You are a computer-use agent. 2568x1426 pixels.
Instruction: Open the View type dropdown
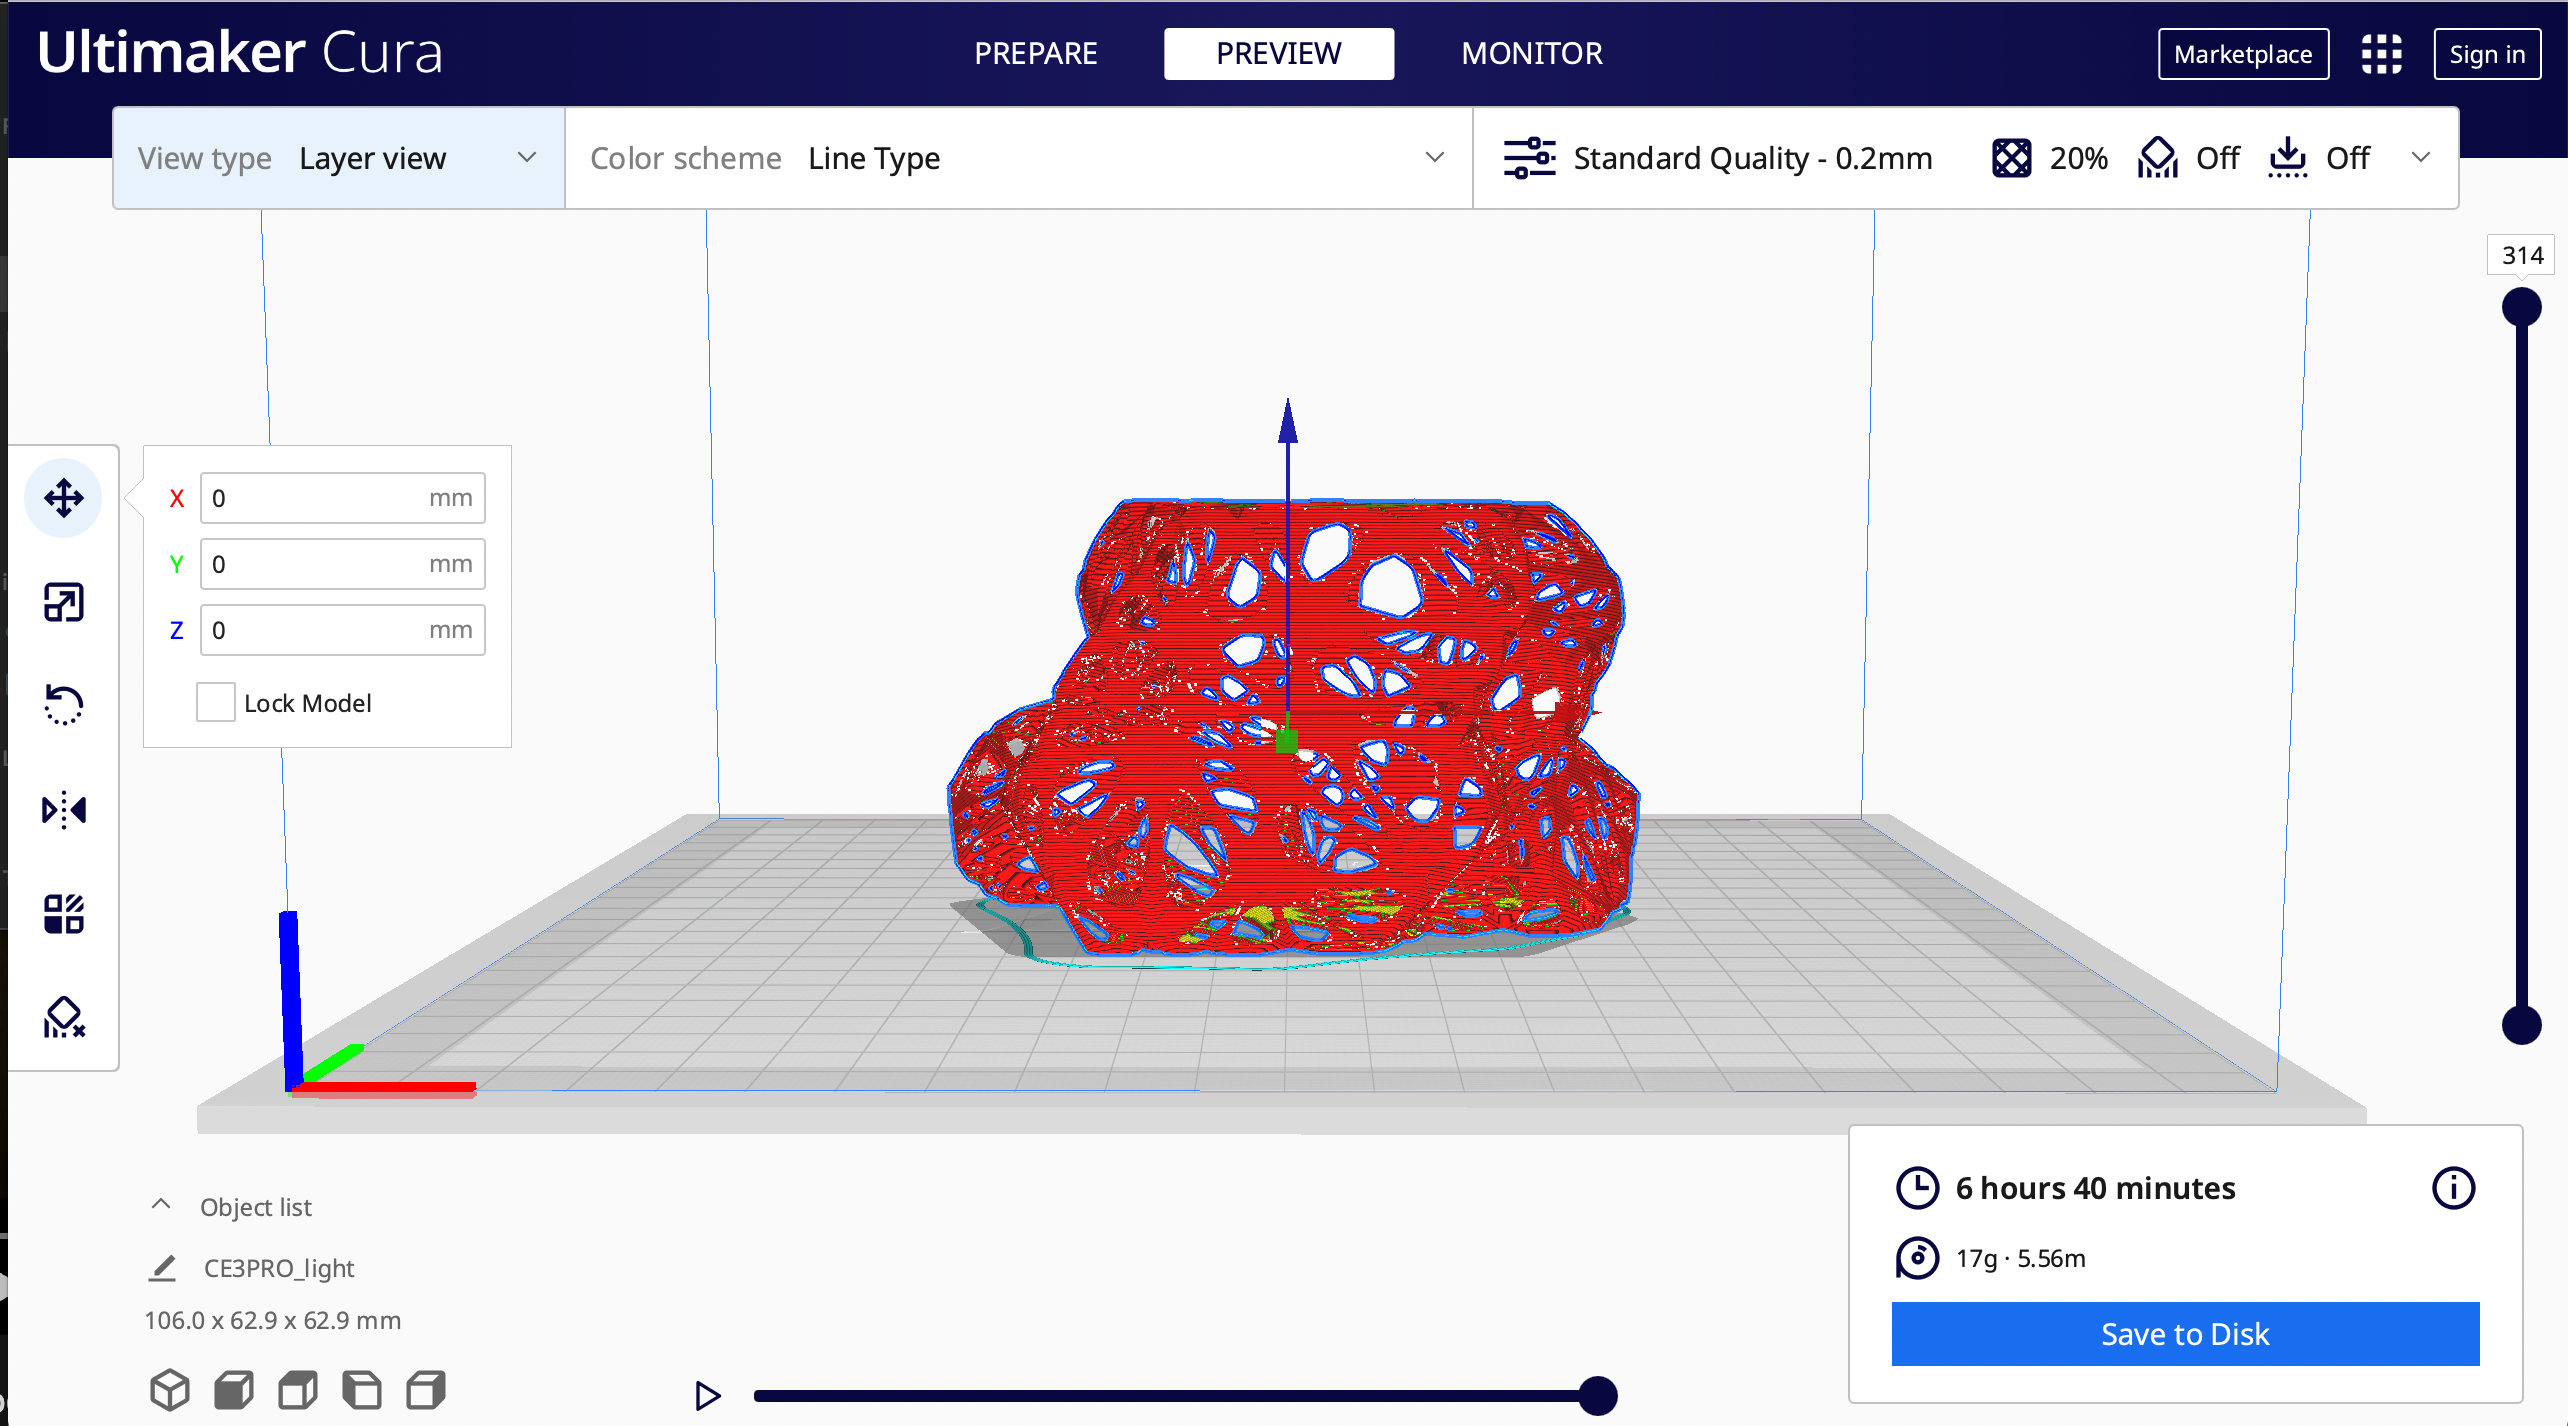point(339,158)
